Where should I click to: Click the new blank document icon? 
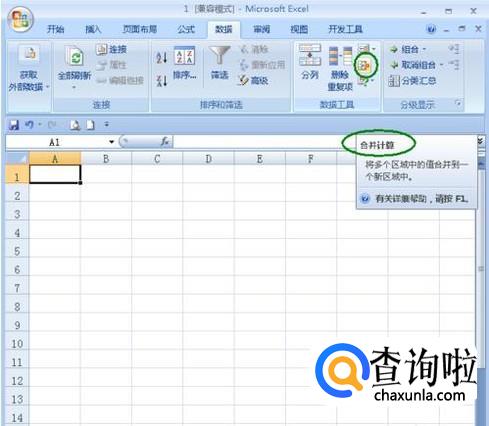click(x=90, y=125)
